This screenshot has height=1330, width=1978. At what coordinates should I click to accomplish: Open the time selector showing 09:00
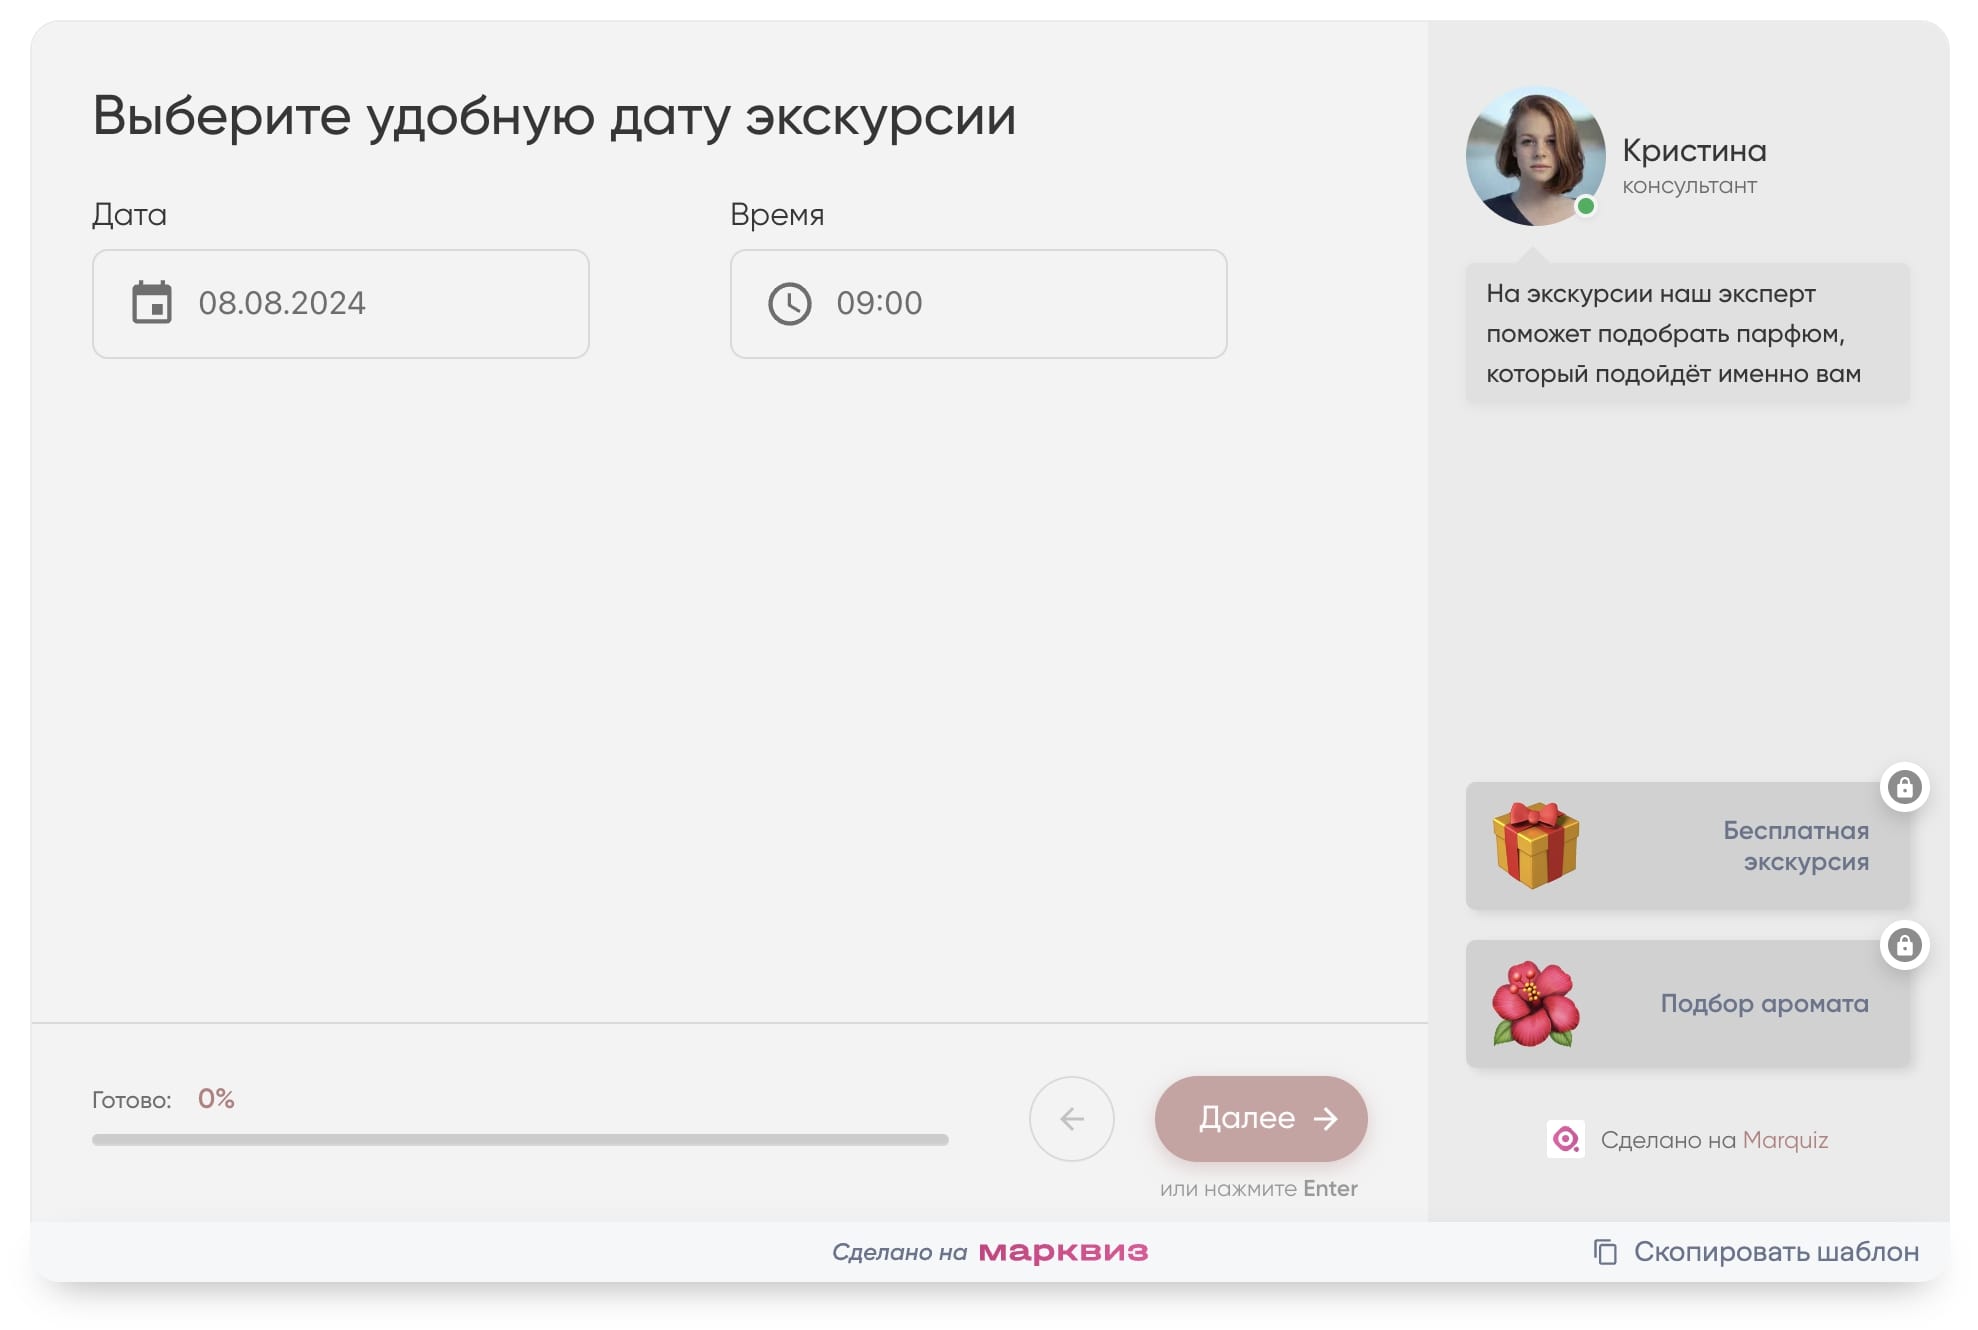coord(977,304)
